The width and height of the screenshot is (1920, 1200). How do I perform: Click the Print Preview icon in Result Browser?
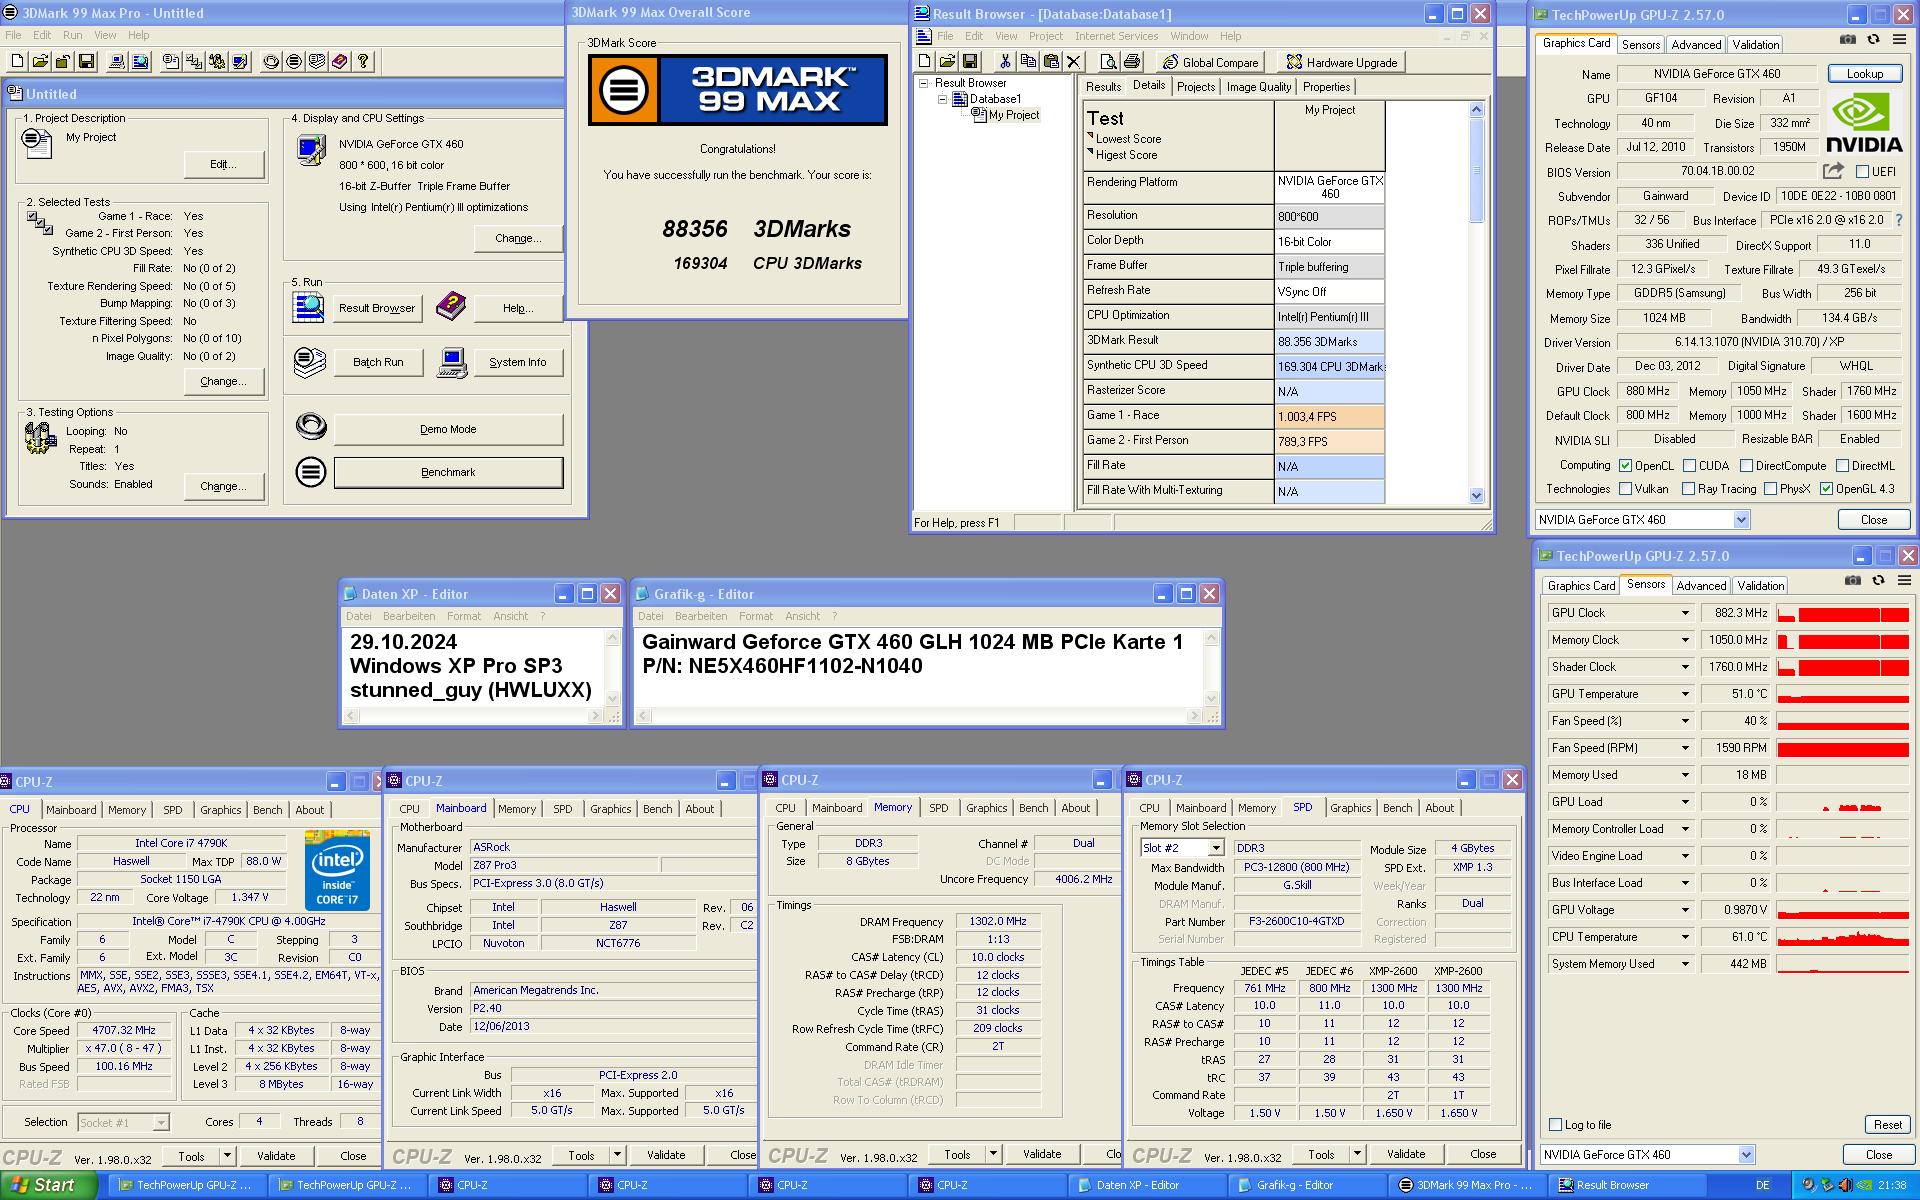click(1108, 62)
